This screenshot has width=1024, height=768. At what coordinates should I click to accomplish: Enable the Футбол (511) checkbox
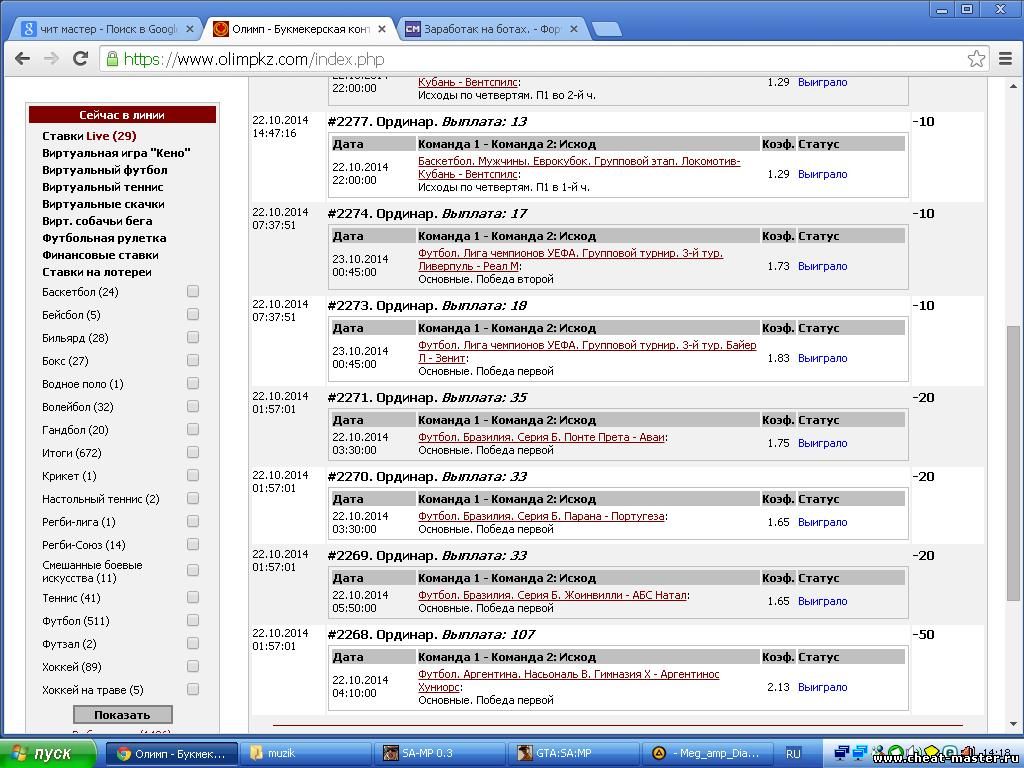[193, 621]
